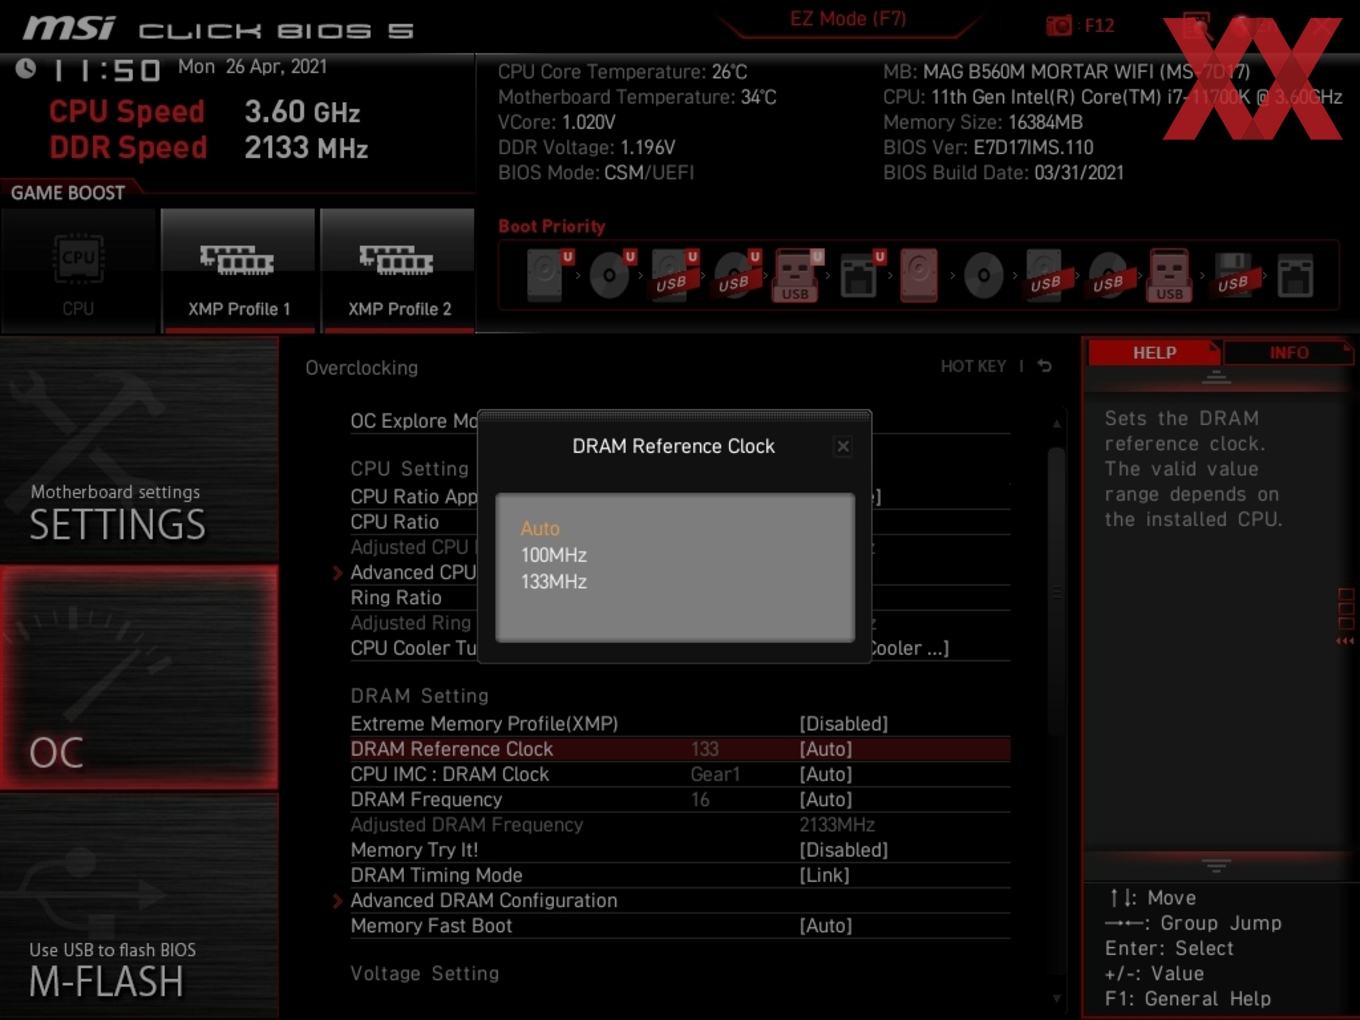Select UEFI USB hard disk boot icon
The height and width of the screenshot is (1020, 1360).
(x=672, y=275)
